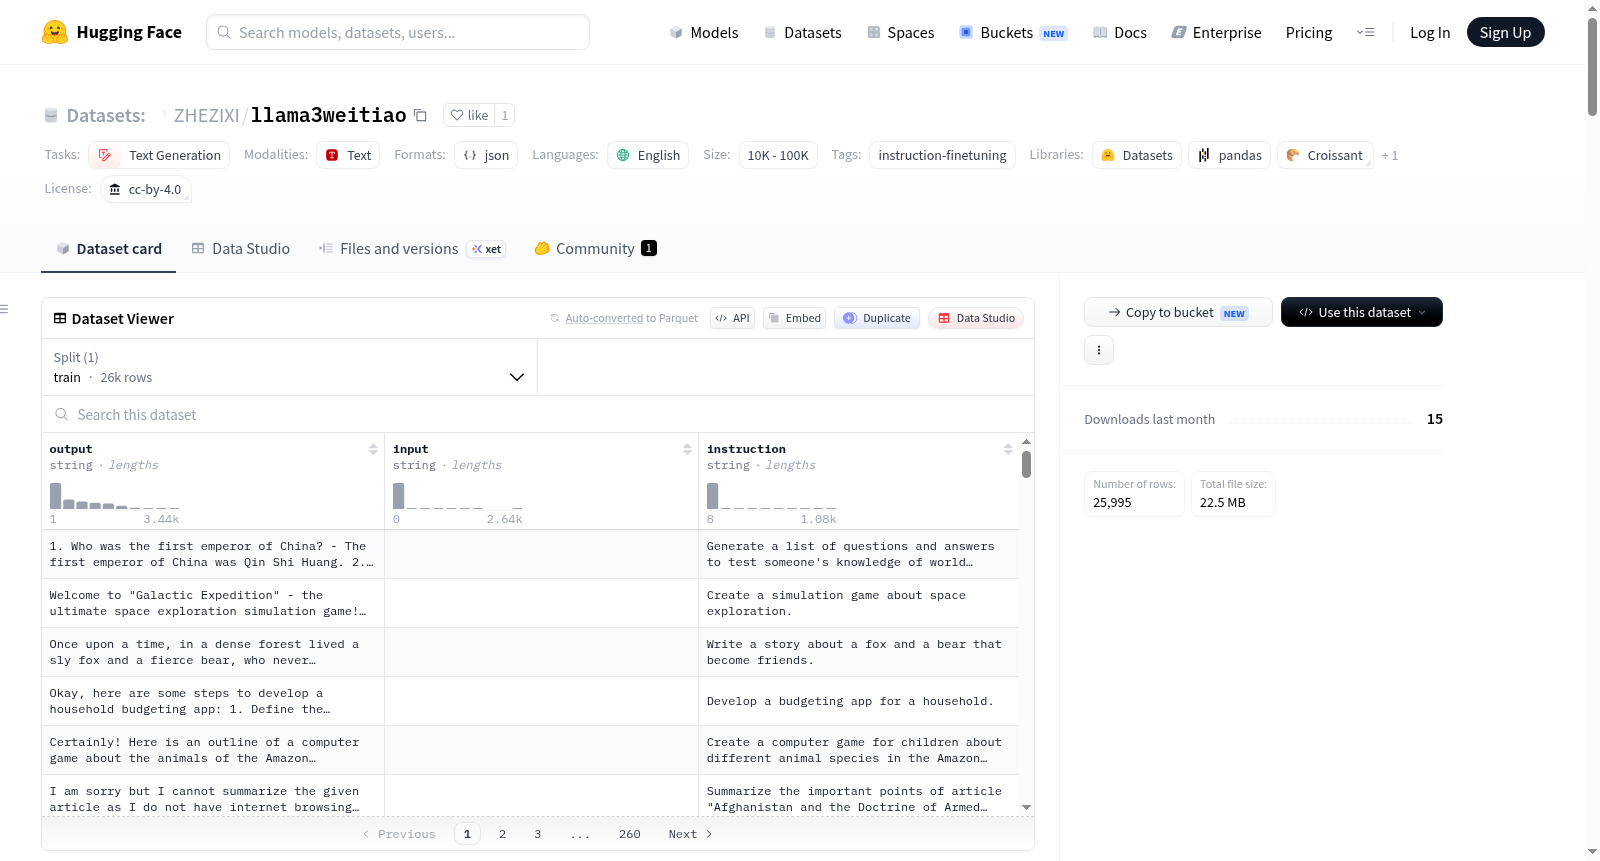Sort the output column

tap(373, 450)
